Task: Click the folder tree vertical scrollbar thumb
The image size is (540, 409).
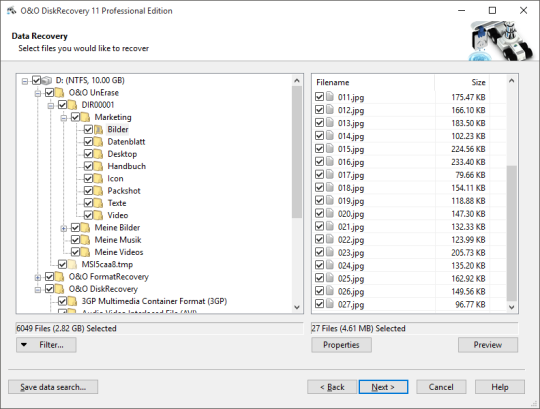Action: 297,152
